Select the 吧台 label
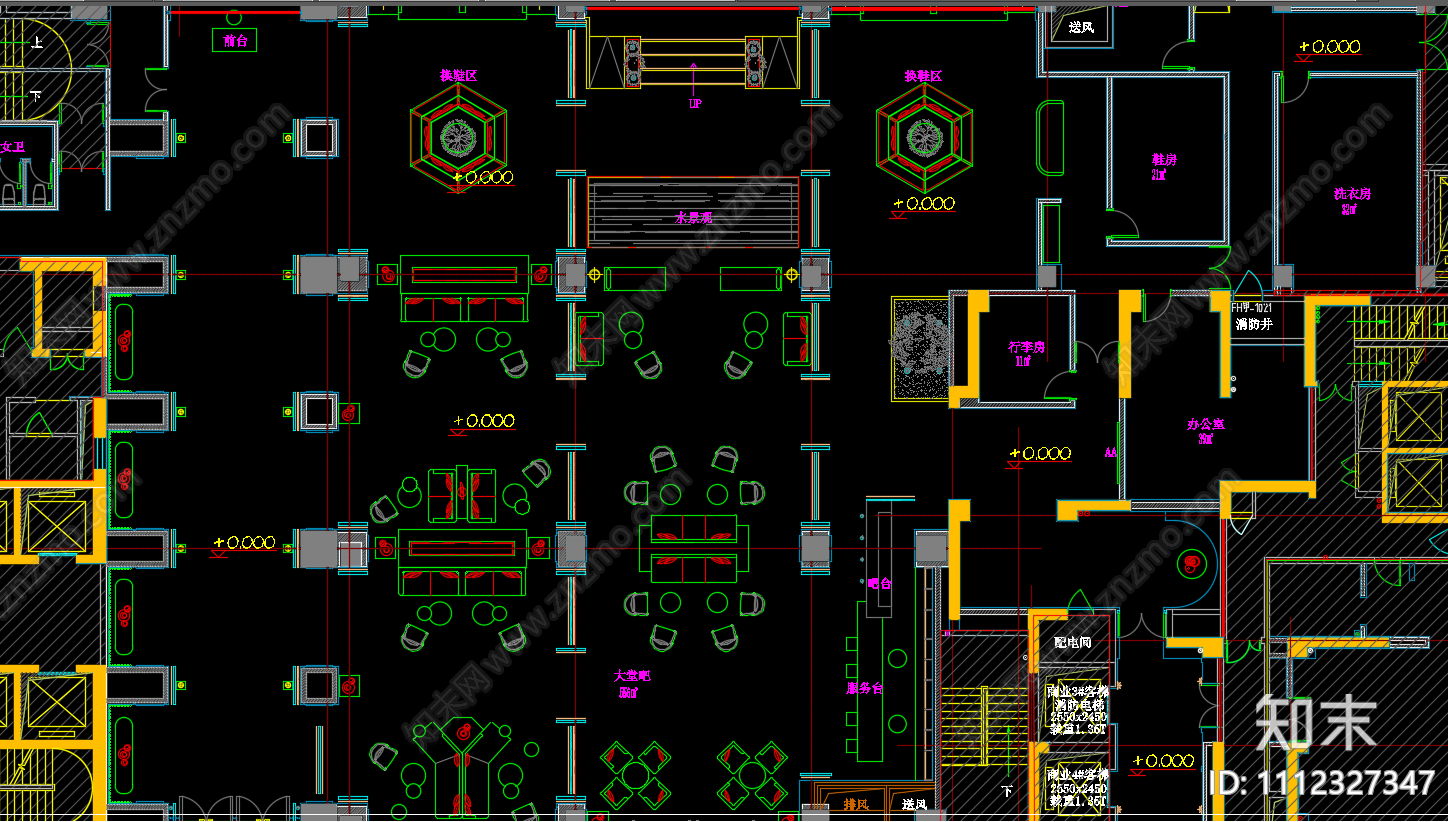Screen dimensions: 1448x822 (x=880, y=583)
